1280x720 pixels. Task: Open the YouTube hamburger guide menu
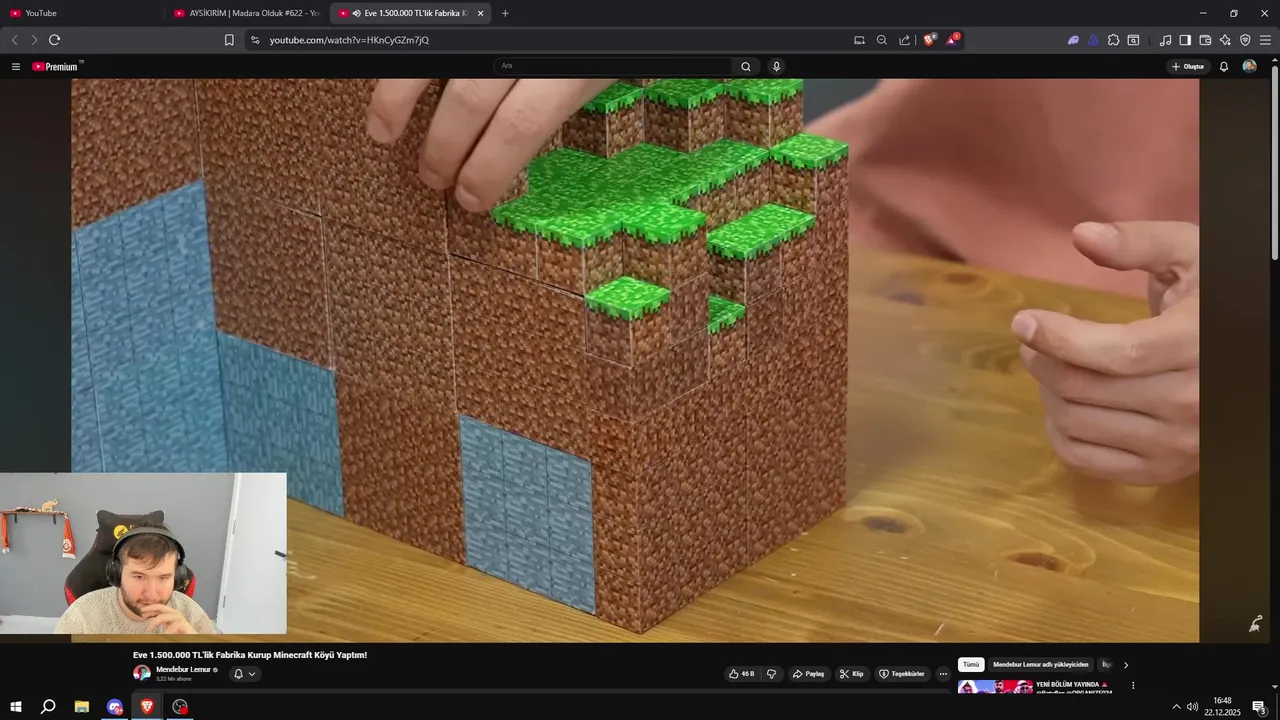15,67
